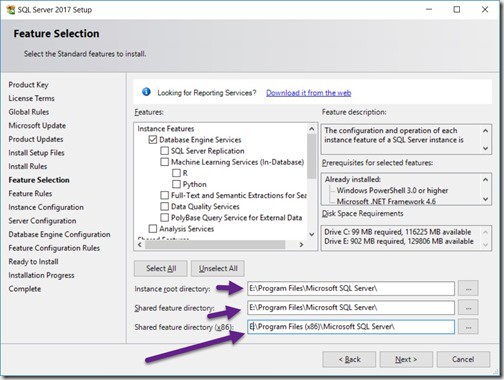Browse for the Shared feature directory
504x380 pixels.
click(x=468, y=307)
